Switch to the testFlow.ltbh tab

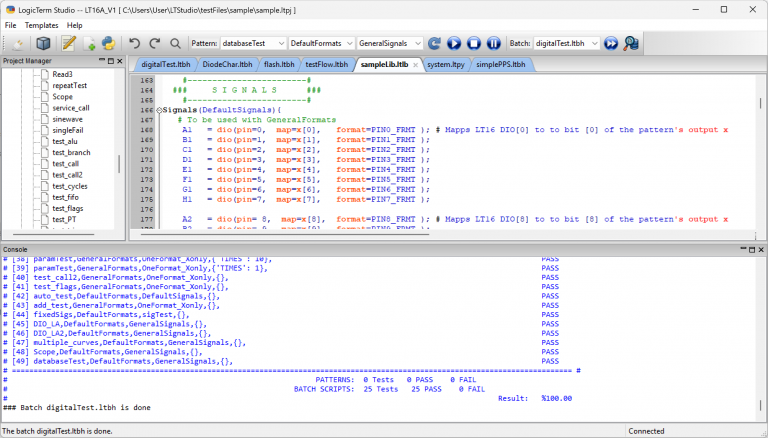coord(326,64)
